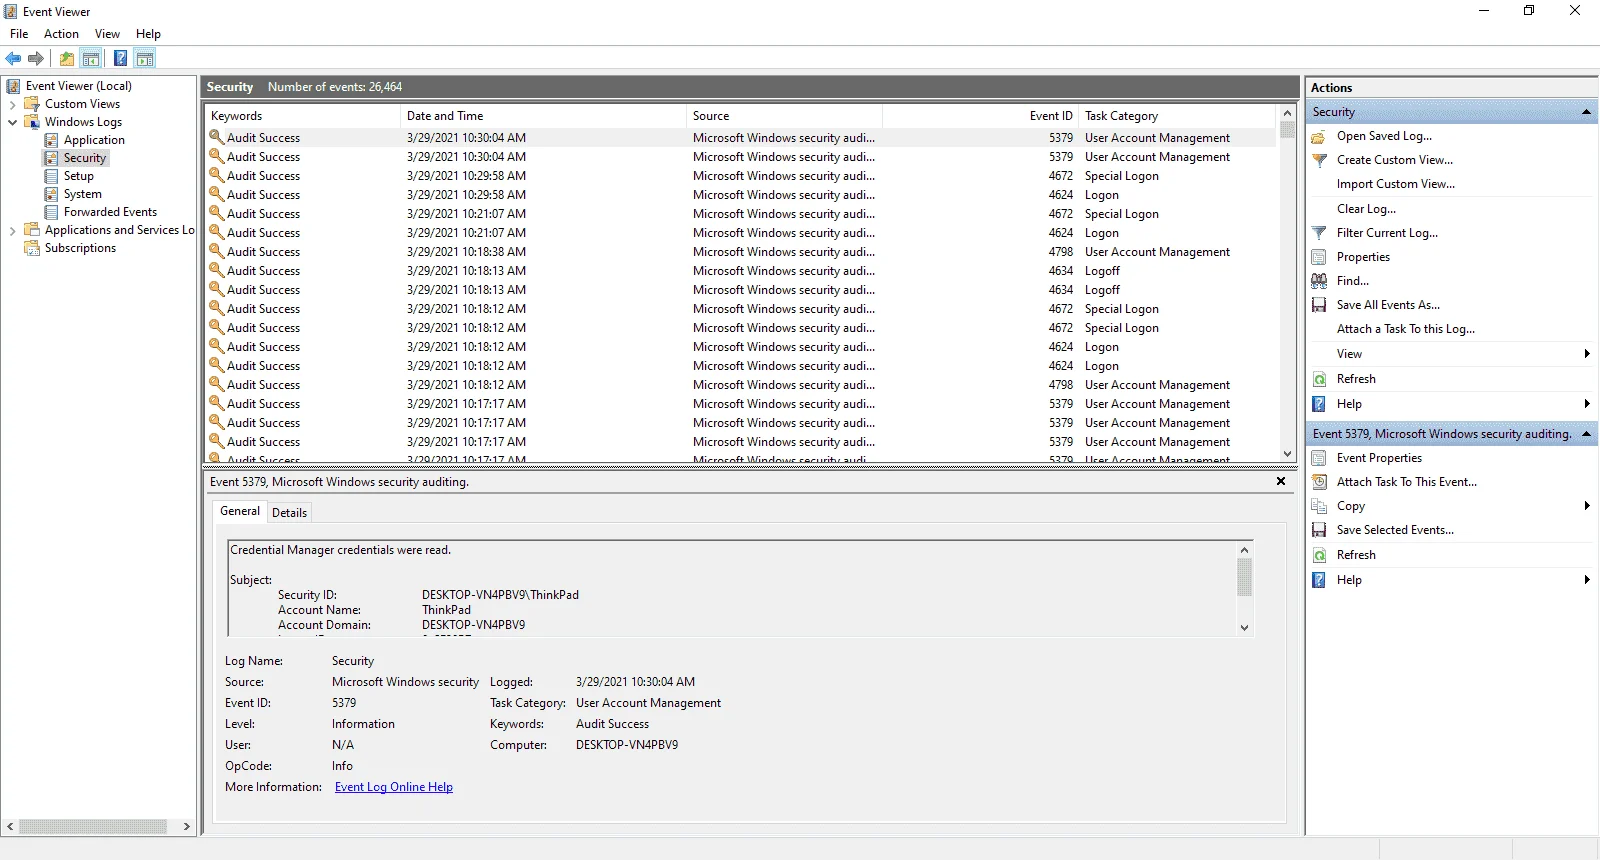Collapse the Security actions section header
This screenshot has width=1600, height=860.
click(1586, 112)
